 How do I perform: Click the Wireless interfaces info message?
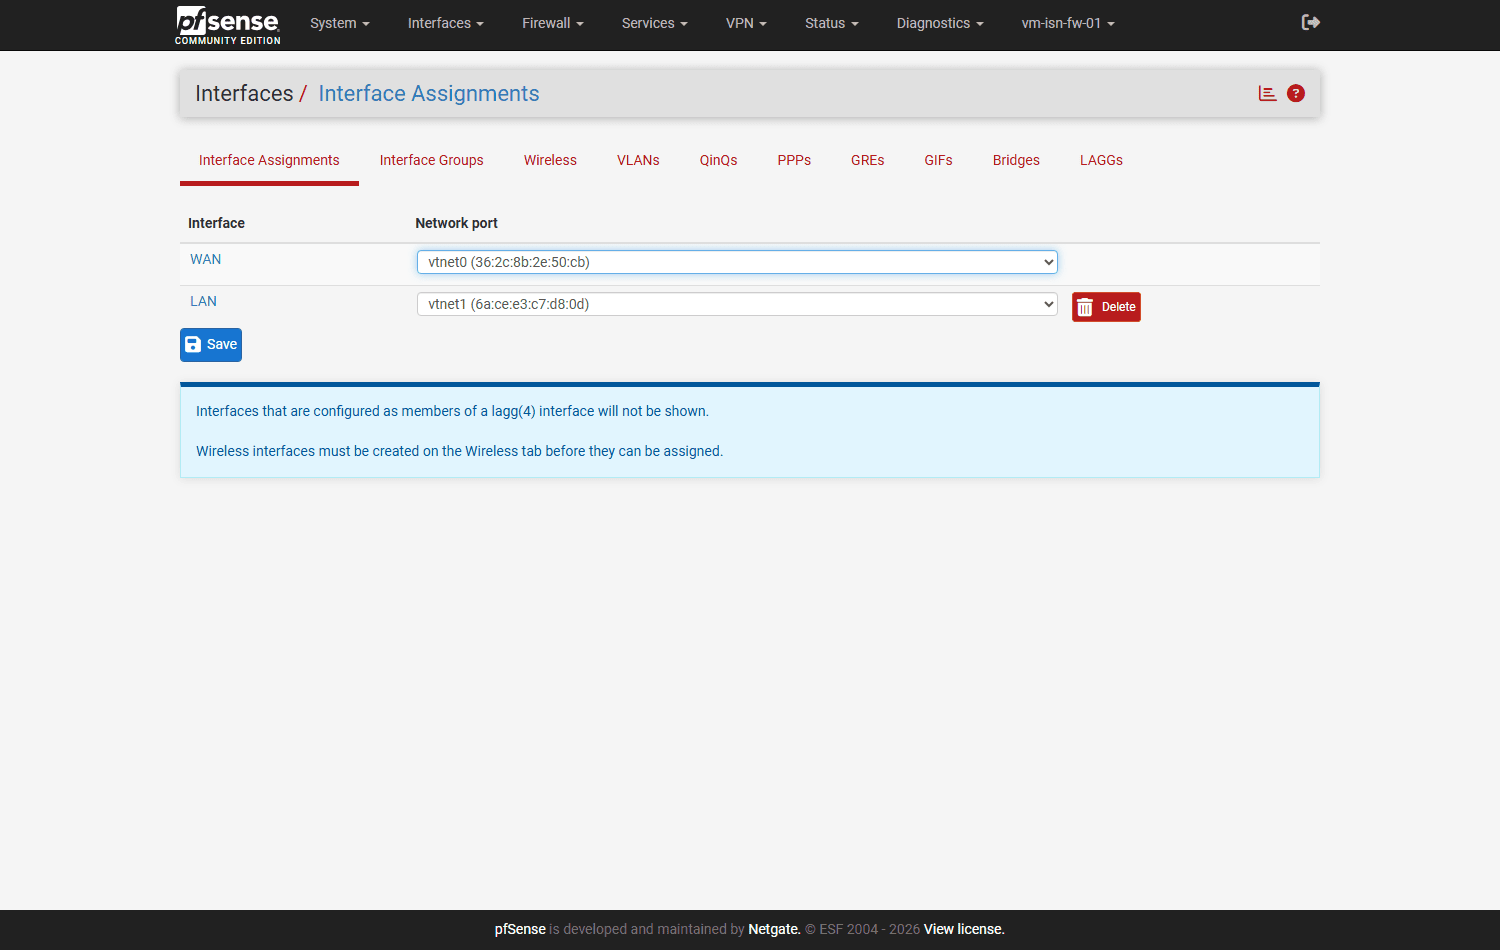[x=459, y=451]
